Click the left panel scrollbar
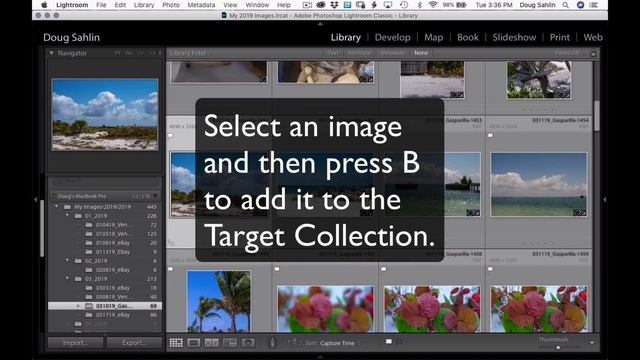Viewport: 640px width, 360px height. point(42,229)
